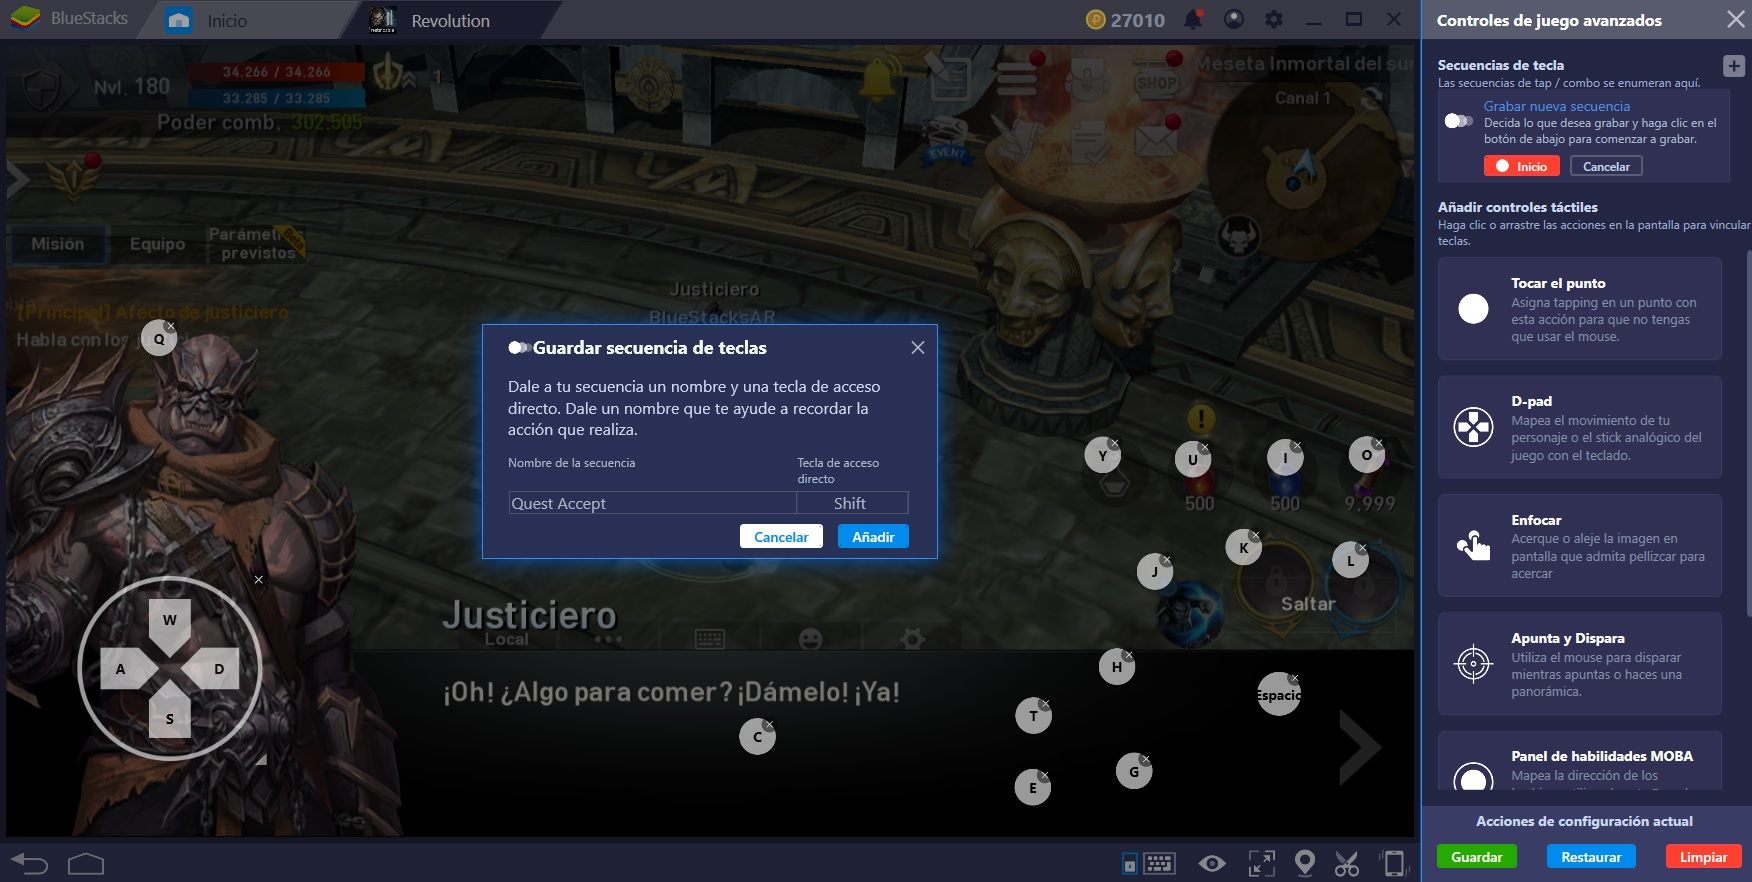Image resolution: width=1752 pixels, height=882 pixels.
Task: Click the Espacio key mapping bubble
Action: click(1279, 695)
